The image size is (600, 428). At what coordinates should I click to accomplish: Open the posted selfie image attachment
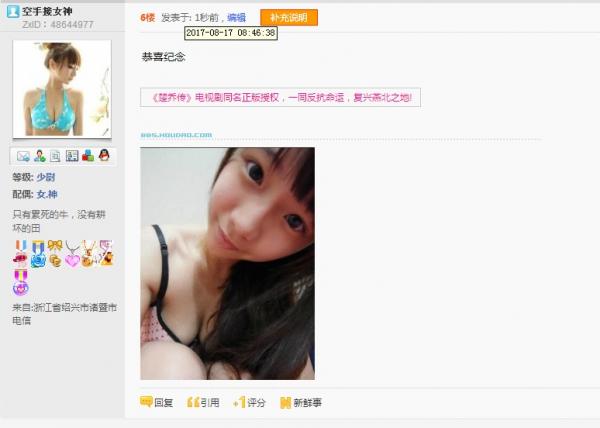(227, 264)
